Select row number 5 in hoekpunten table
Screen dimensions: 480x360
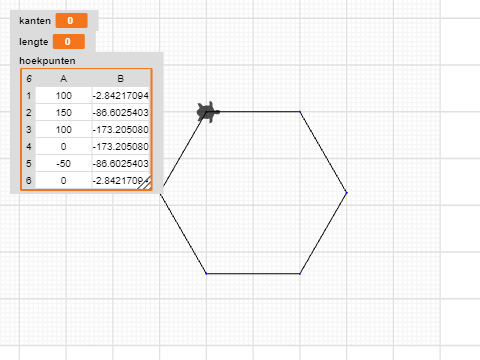click(x=29, y=164)
